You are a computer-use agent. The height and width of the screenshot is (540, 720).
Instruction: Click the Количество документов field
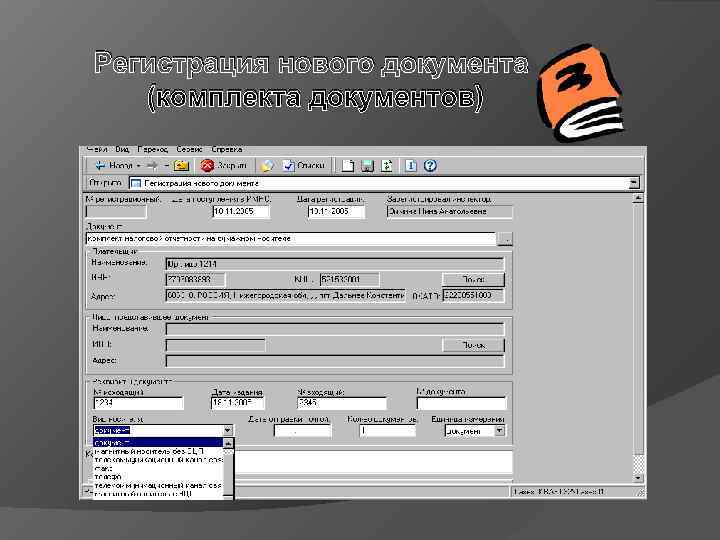[387, 431]
